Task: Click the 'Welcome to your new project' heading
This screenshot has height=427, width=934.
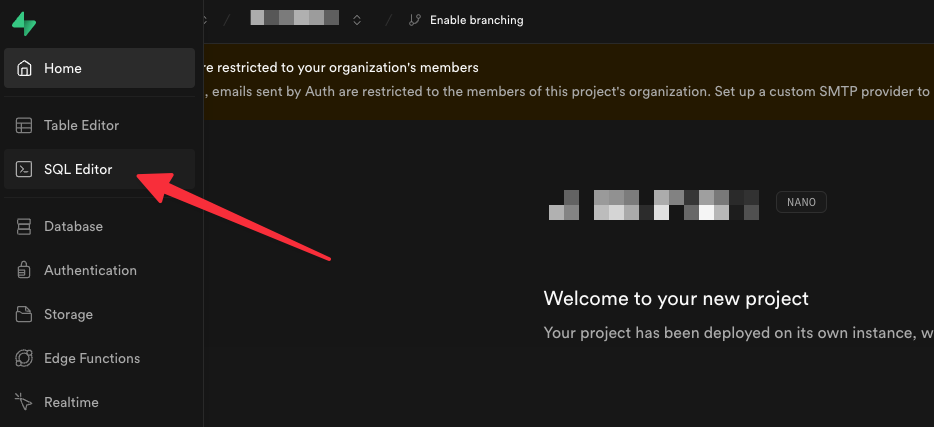Action: [x=676, y=299]
